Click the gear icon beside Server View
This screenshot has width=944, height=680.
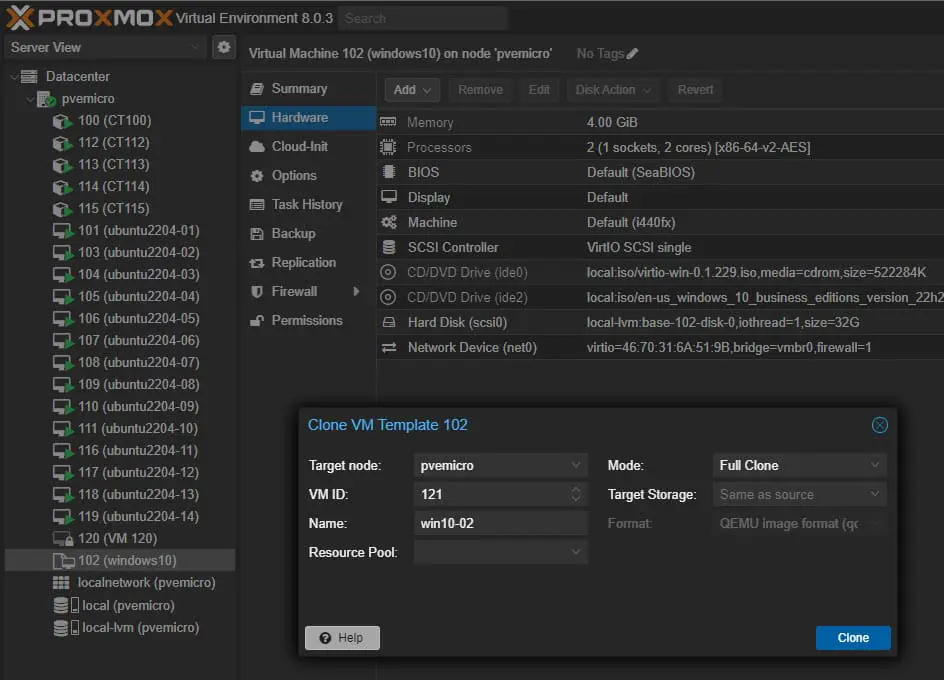pos(223,47)
